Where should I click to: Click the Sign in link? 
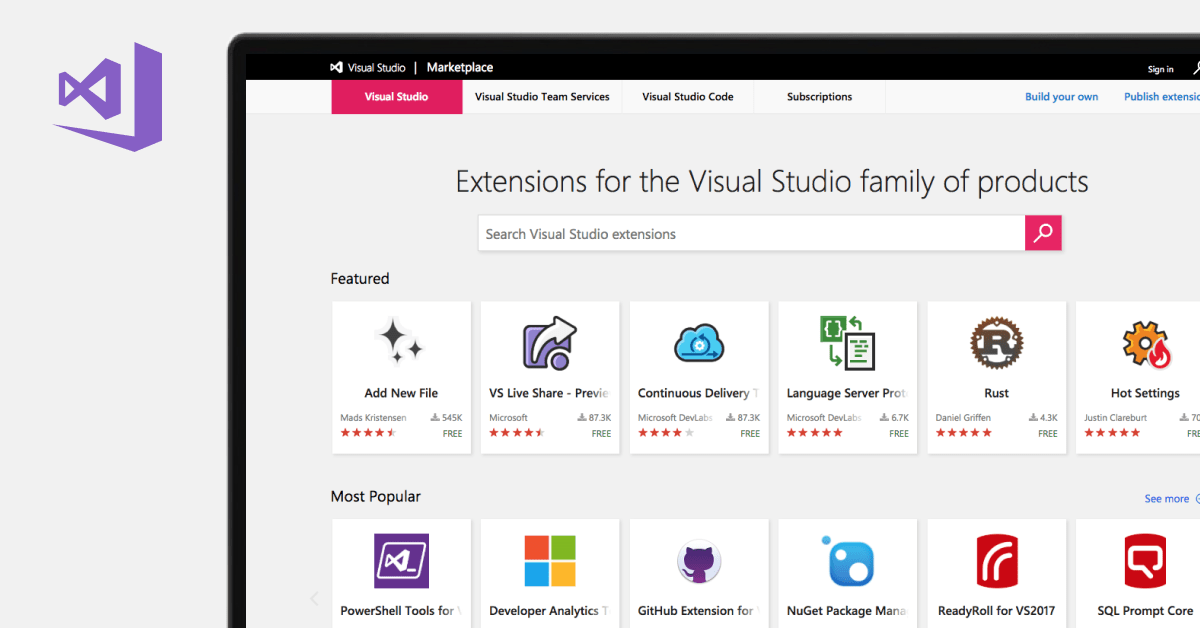point(1161,69)
